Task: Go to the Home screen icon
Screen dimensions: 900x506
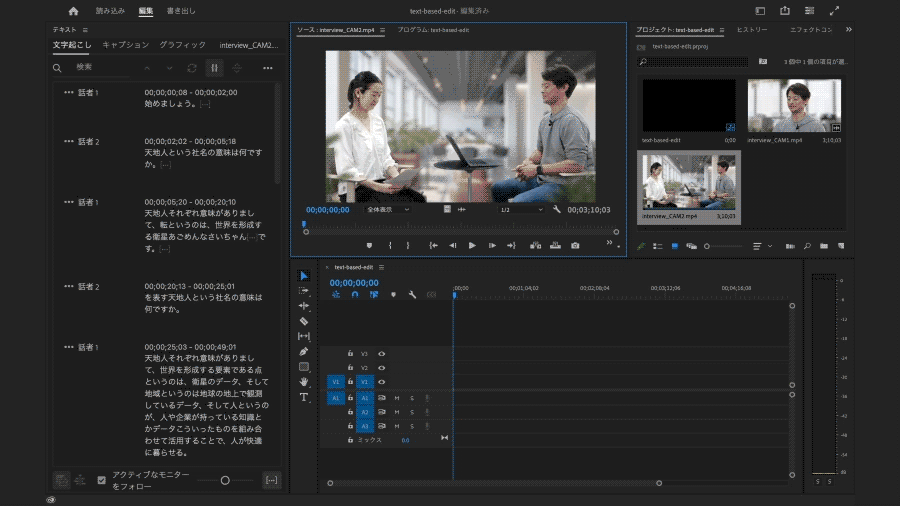Action: pyautogui.click(x=73, y=11)
